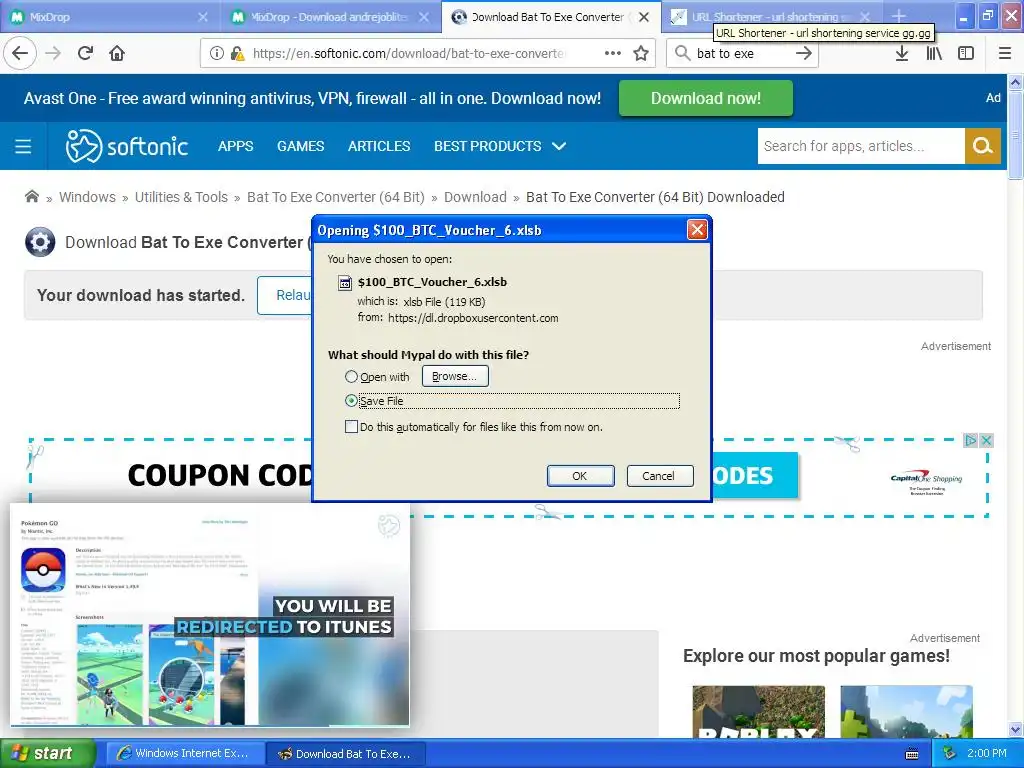Screen dimensions: 1024x768
Task: Click the forward navigation arrow
Action: [53, 53]
